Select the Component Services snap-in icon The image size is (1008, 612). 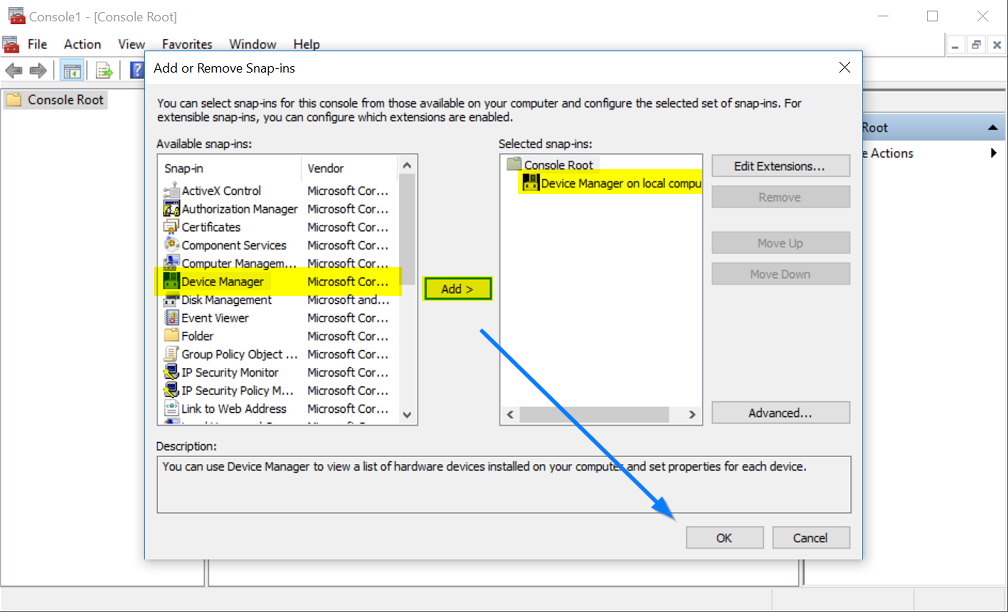click(x=171, y=244)
